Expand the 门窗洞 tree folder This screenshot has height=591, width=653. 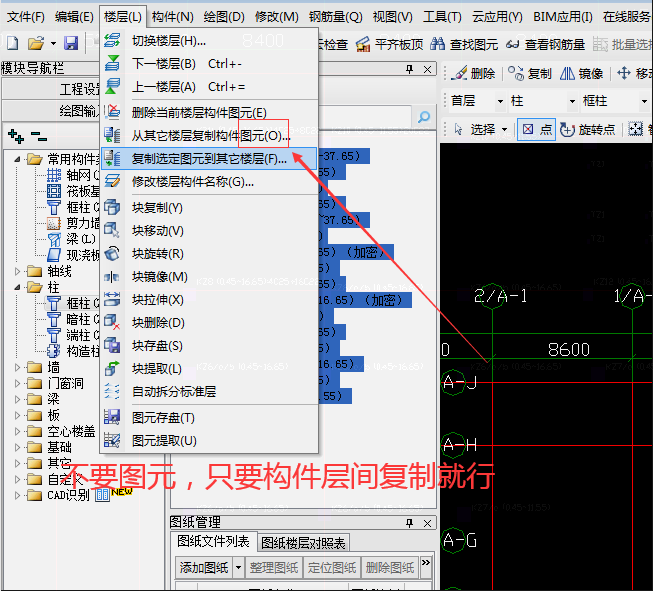[x=17, y=383]
